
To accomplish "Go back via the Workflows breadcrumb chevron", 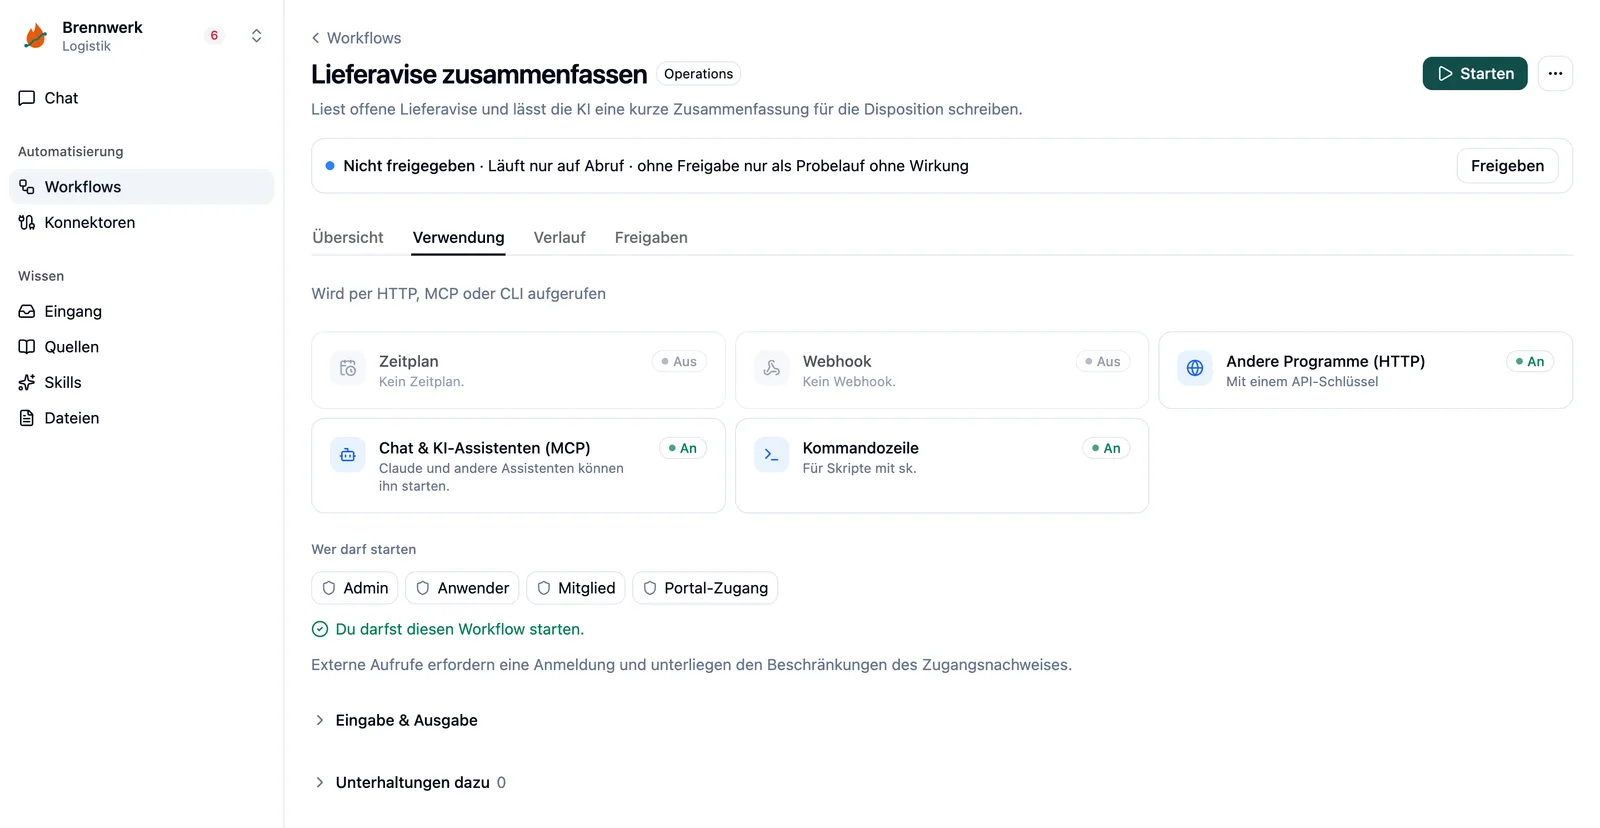I will 316,38.
